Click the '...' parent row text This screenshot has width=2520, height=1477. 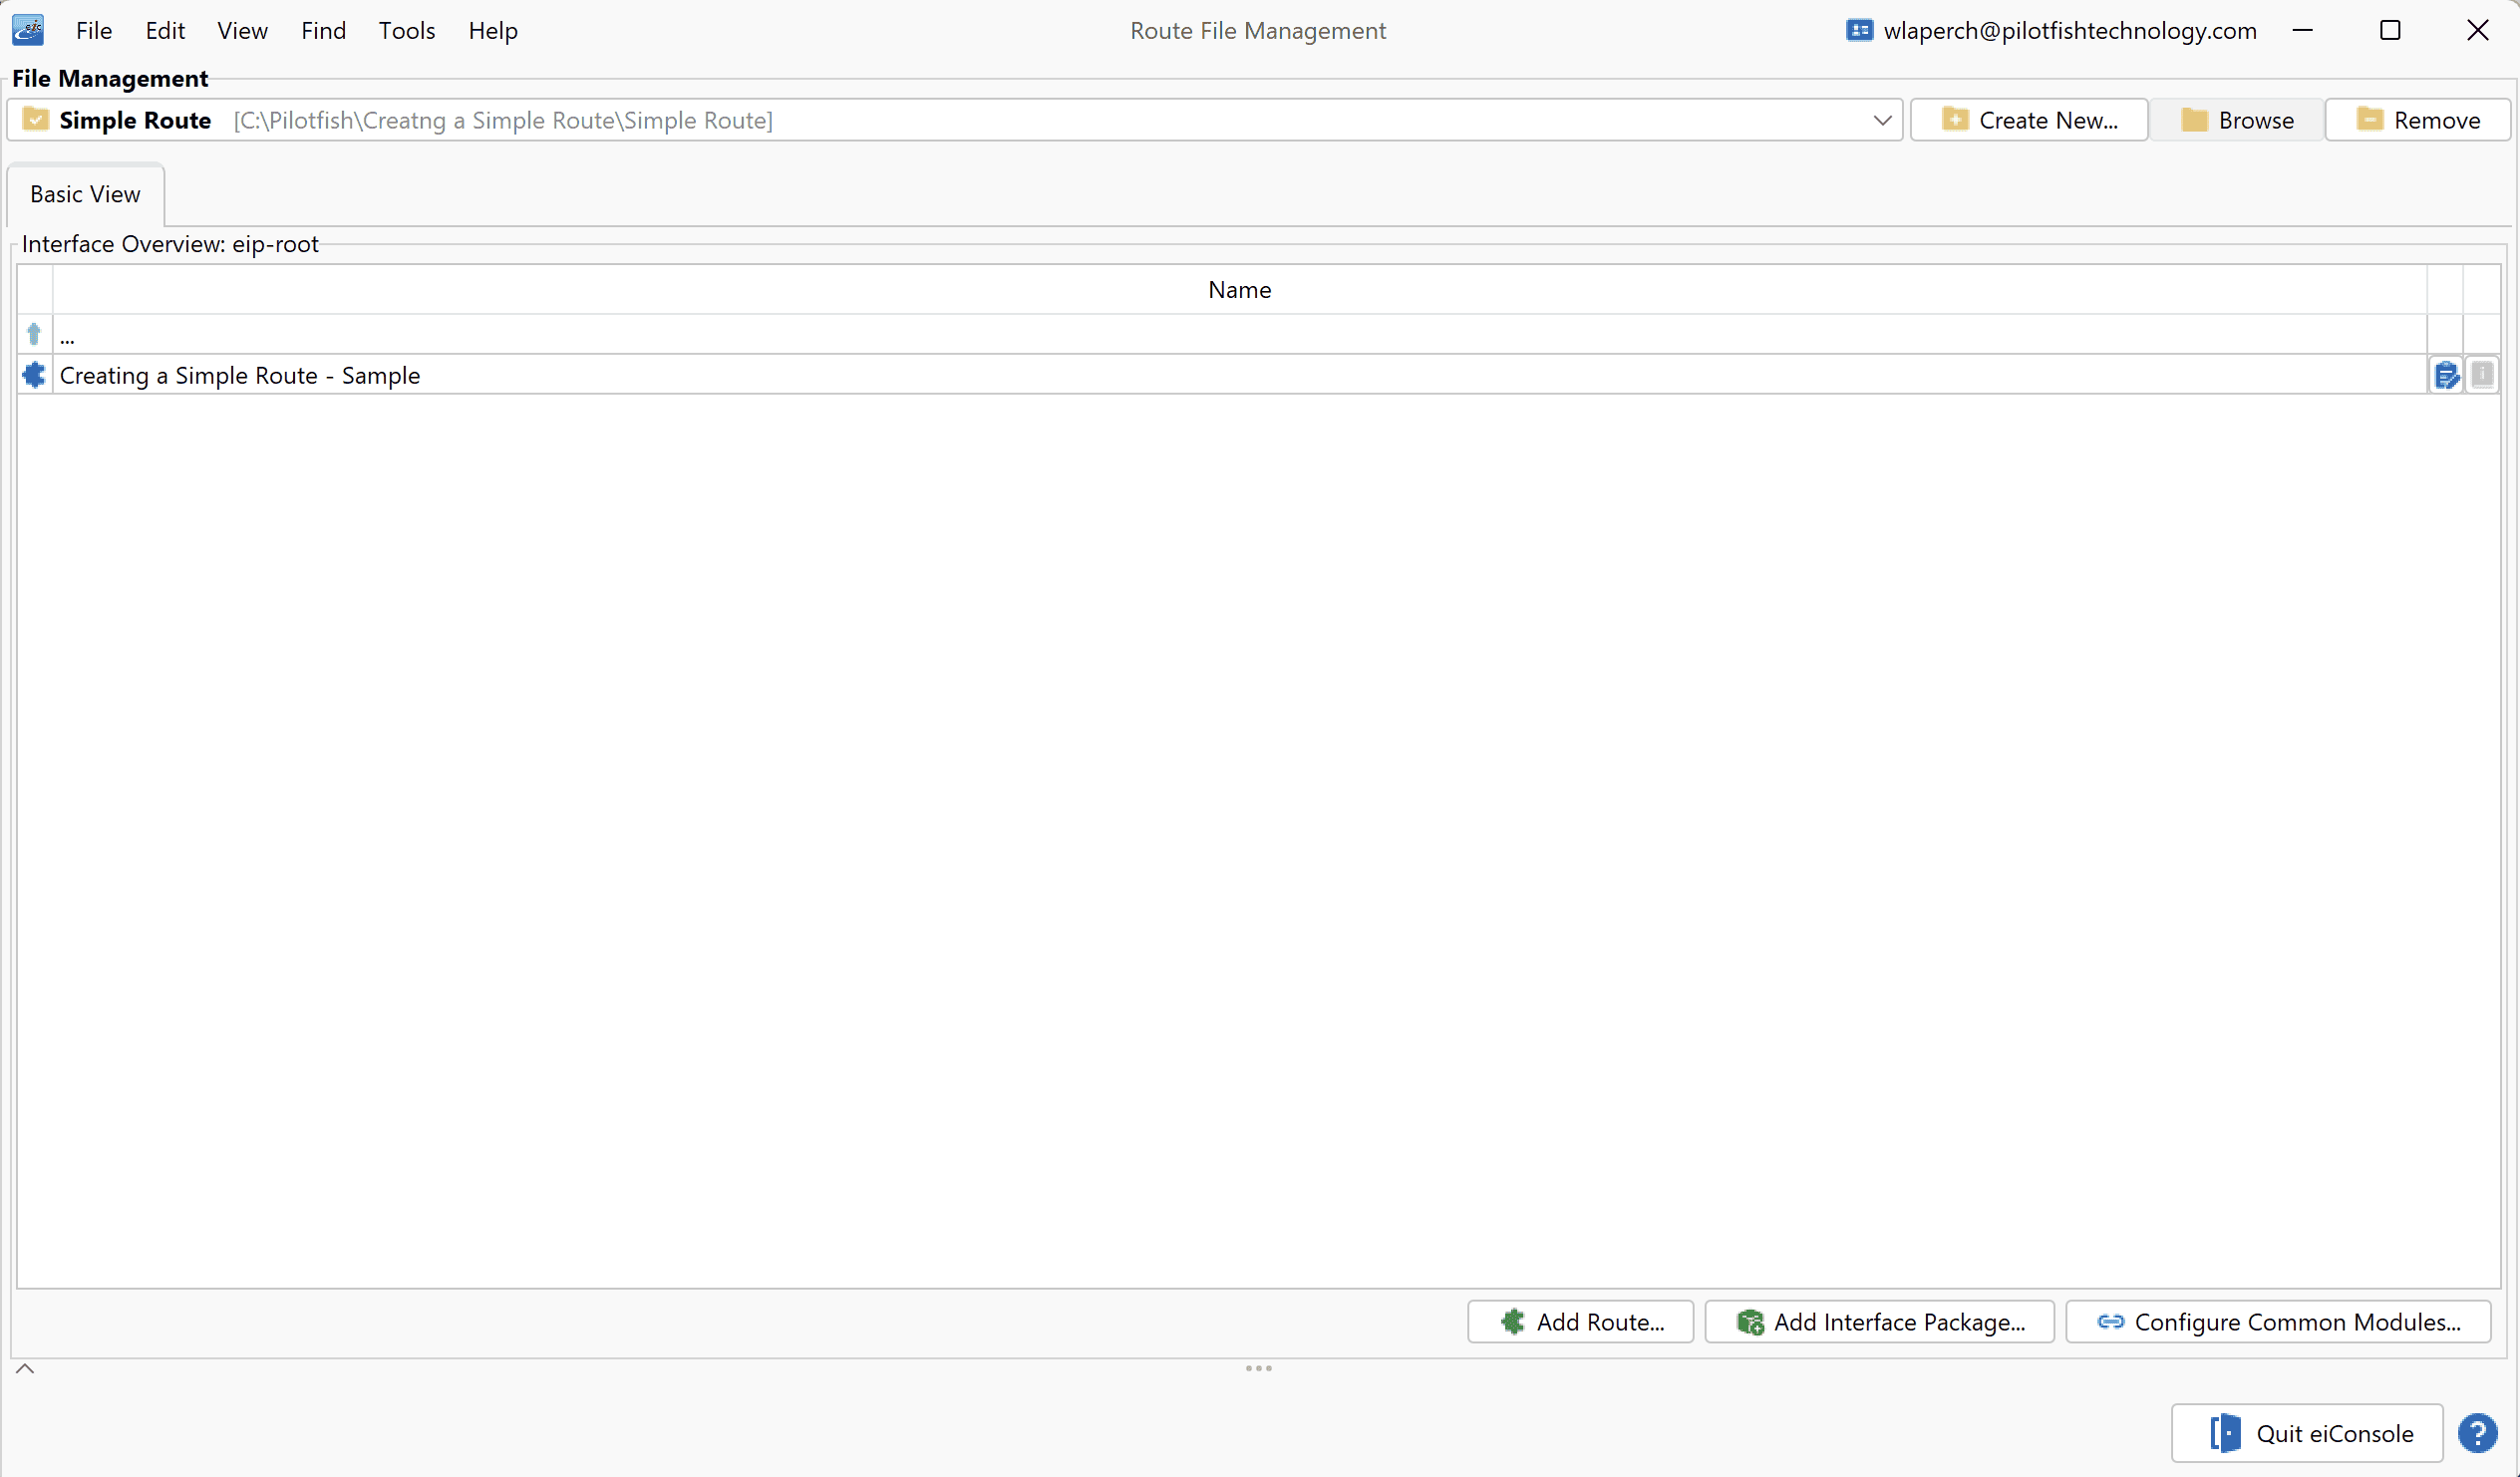tap(67, 338)
